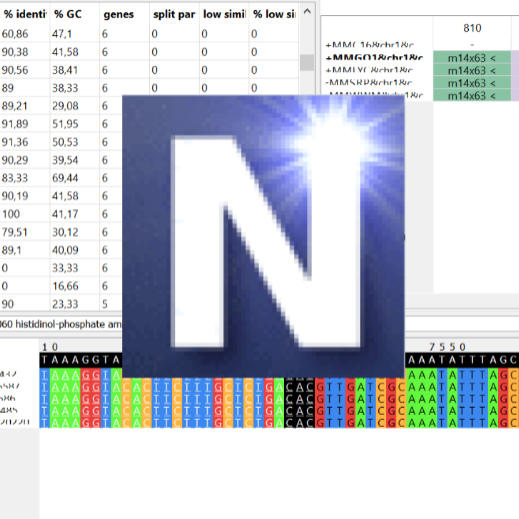The height and width of the screenshot is (519, 519).
Task: Click consensus sequence TAAAGGTA in black row
Action: point(81,360)
